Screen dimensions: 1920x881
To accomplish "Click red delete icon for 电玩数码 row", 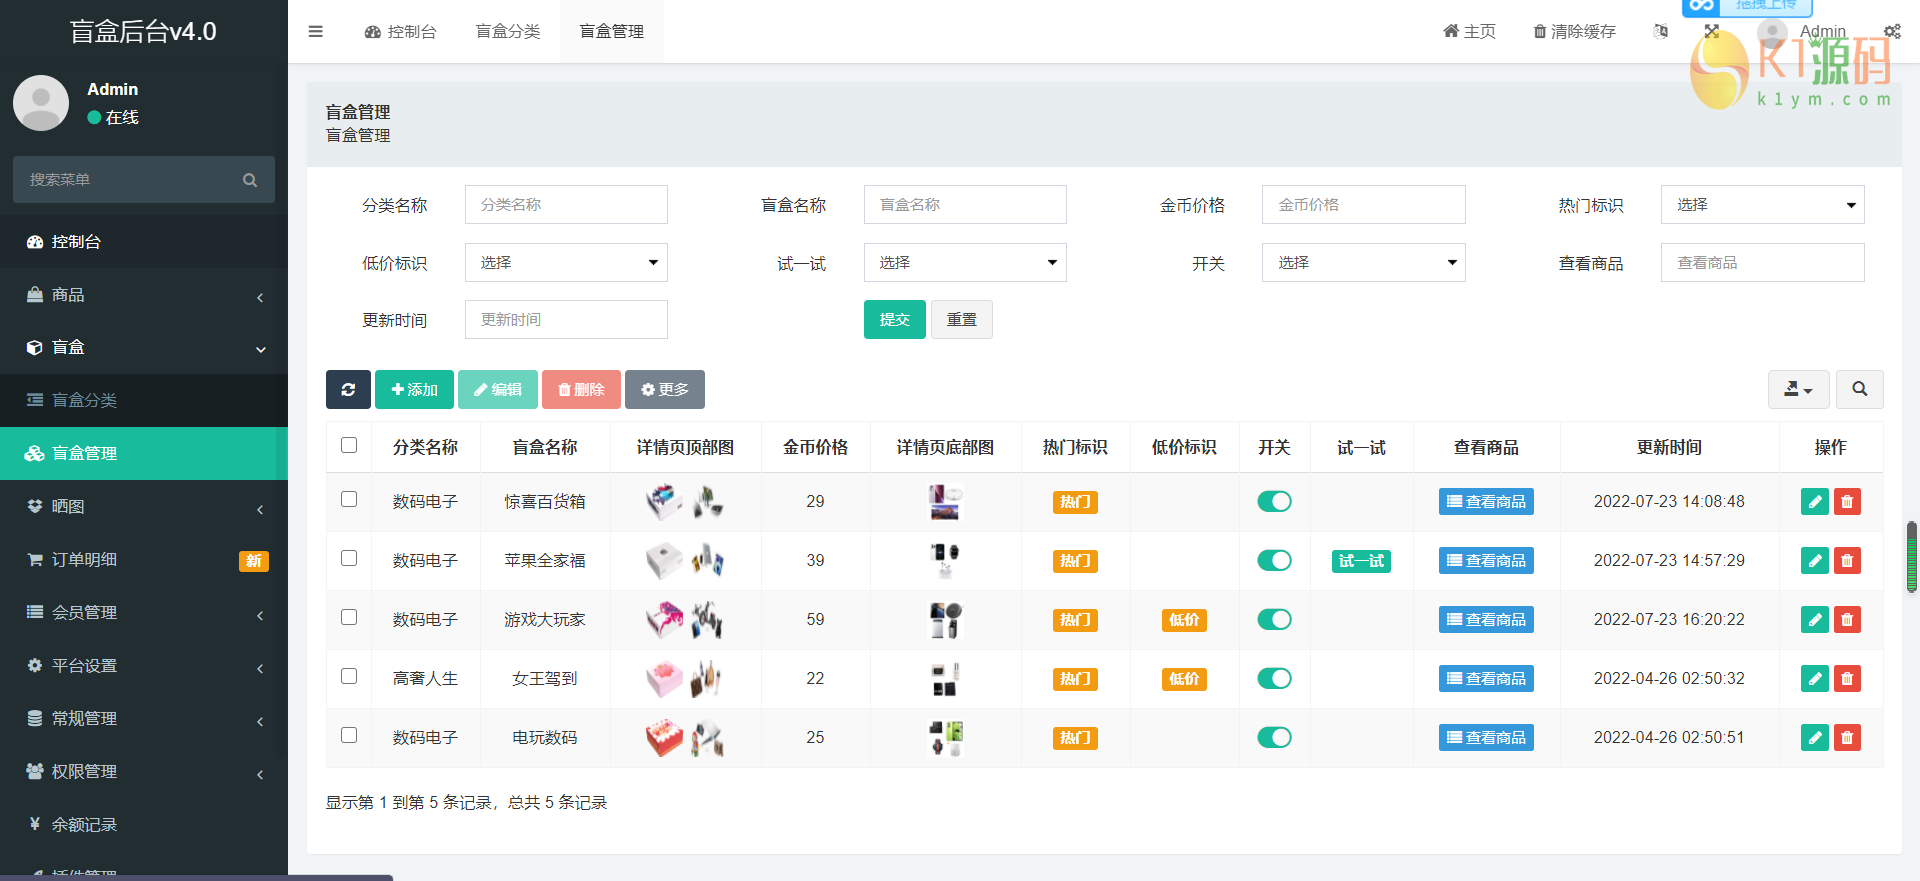I will click(1847, 738).
